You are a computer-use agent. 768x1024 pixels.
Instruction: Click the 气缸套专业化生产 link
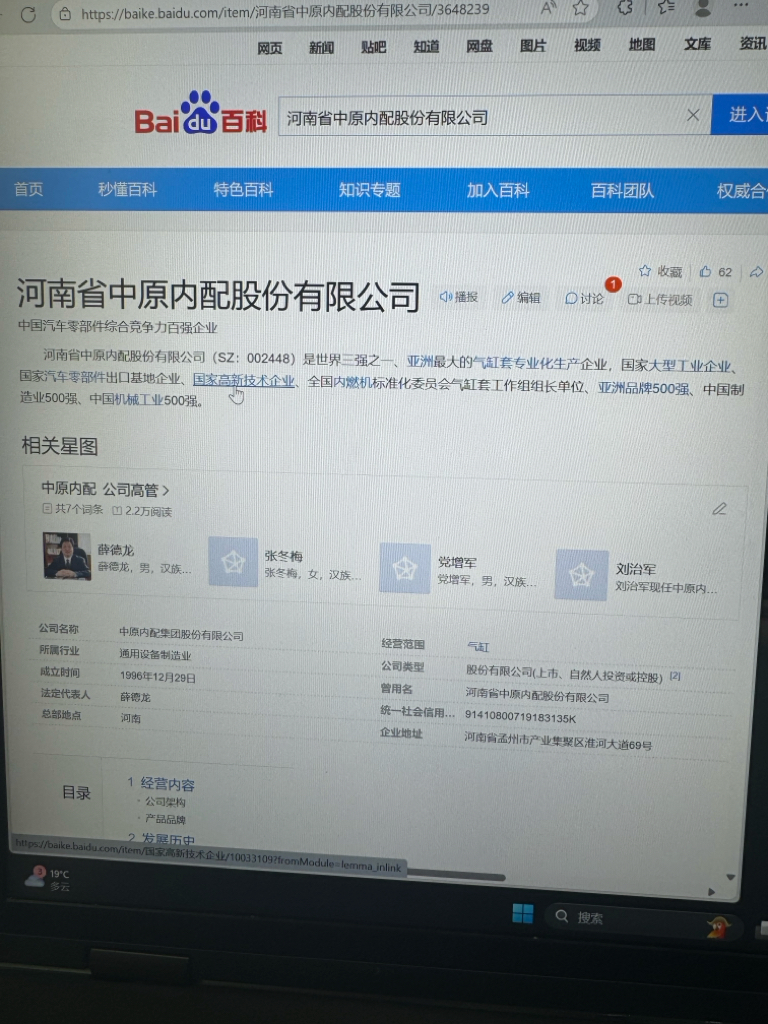pos(526,363)
